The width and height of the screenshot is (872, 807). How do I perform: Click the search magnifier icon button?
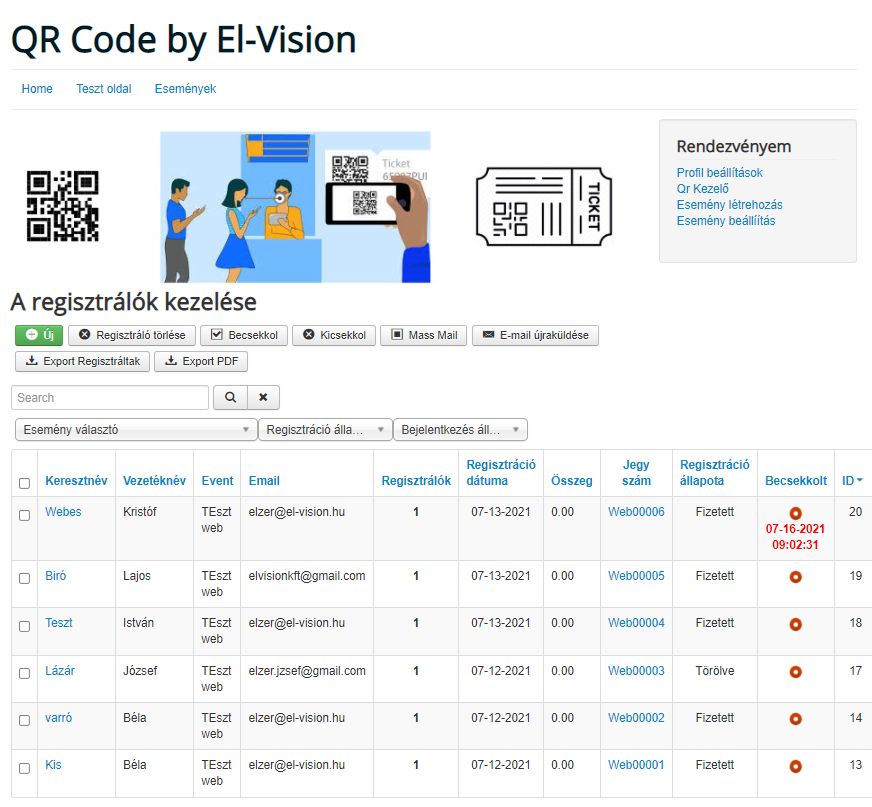pyautogui.click(x=230, y=397)
